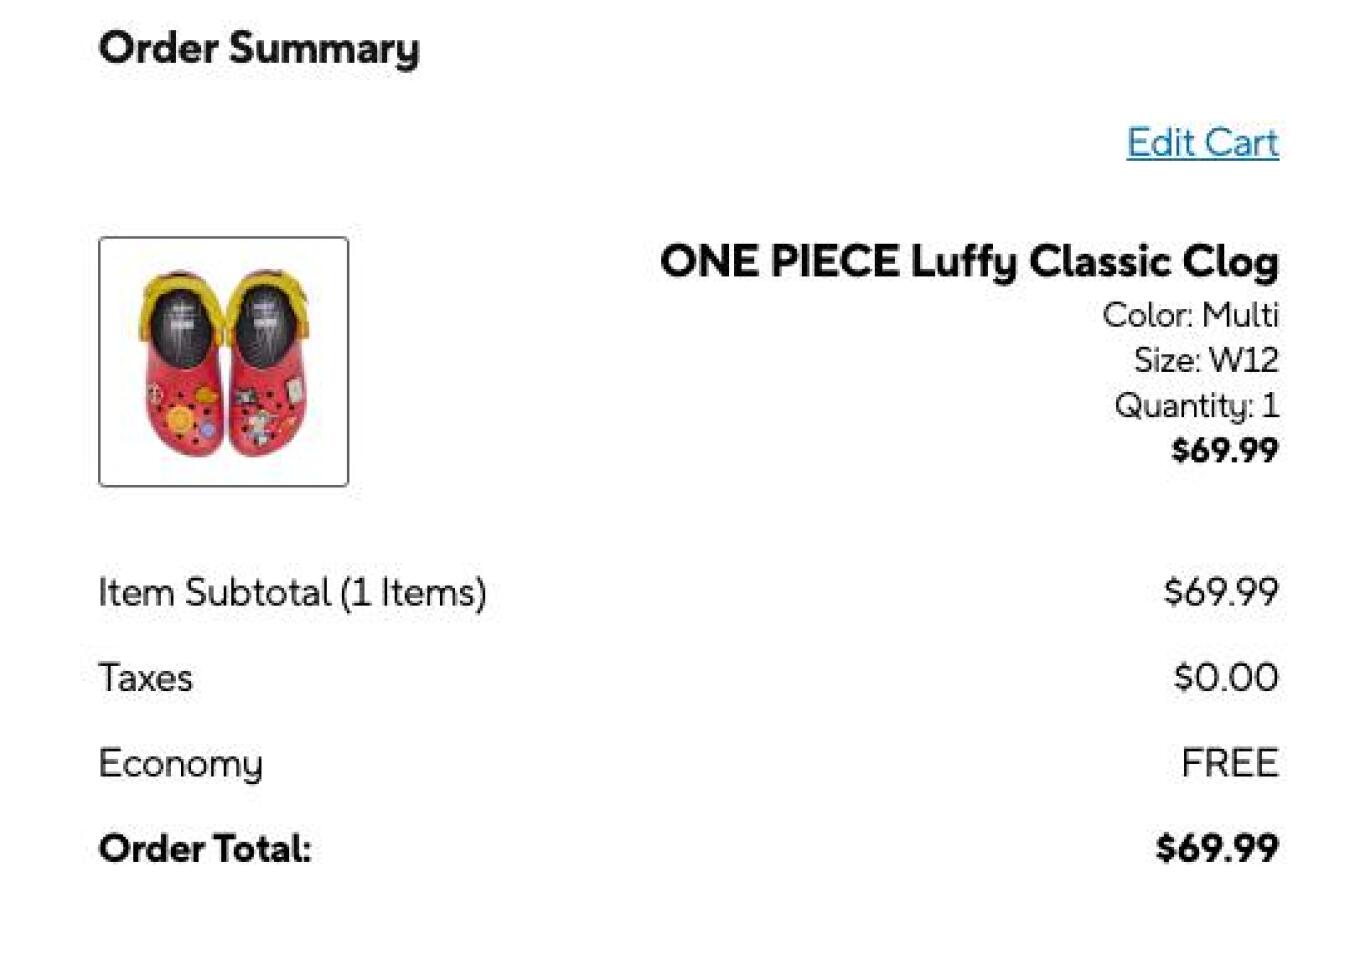
Task: Select the Color: Multi text
Action: (x=1190, y=315)
